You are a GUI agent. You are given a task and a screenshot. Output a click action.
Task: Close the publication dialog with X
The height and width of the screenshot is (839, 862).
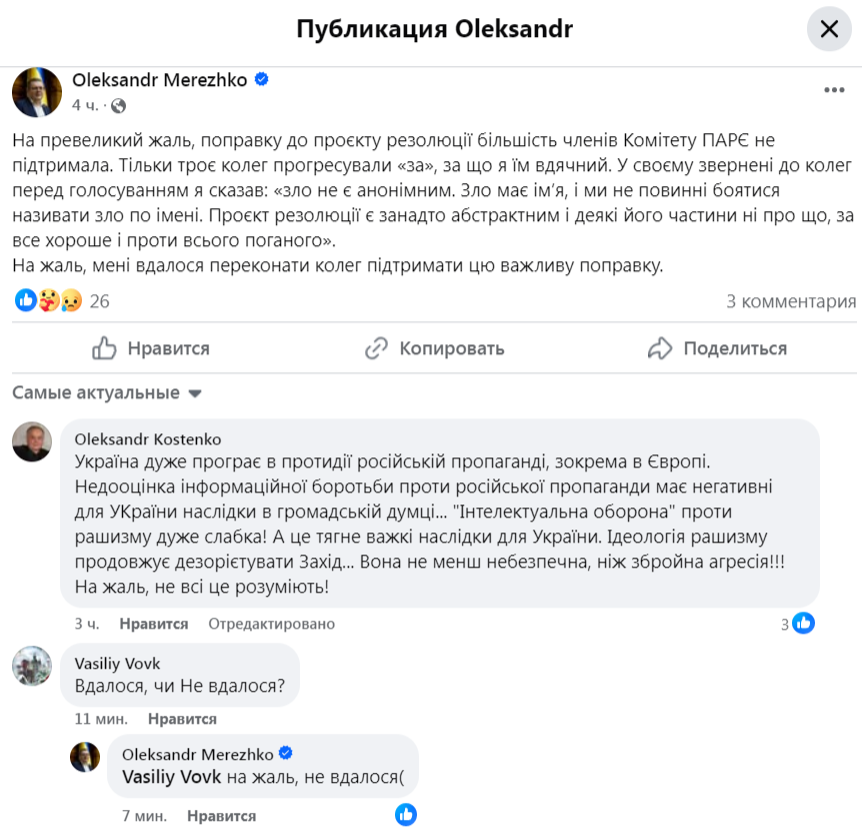click(829, 29)
